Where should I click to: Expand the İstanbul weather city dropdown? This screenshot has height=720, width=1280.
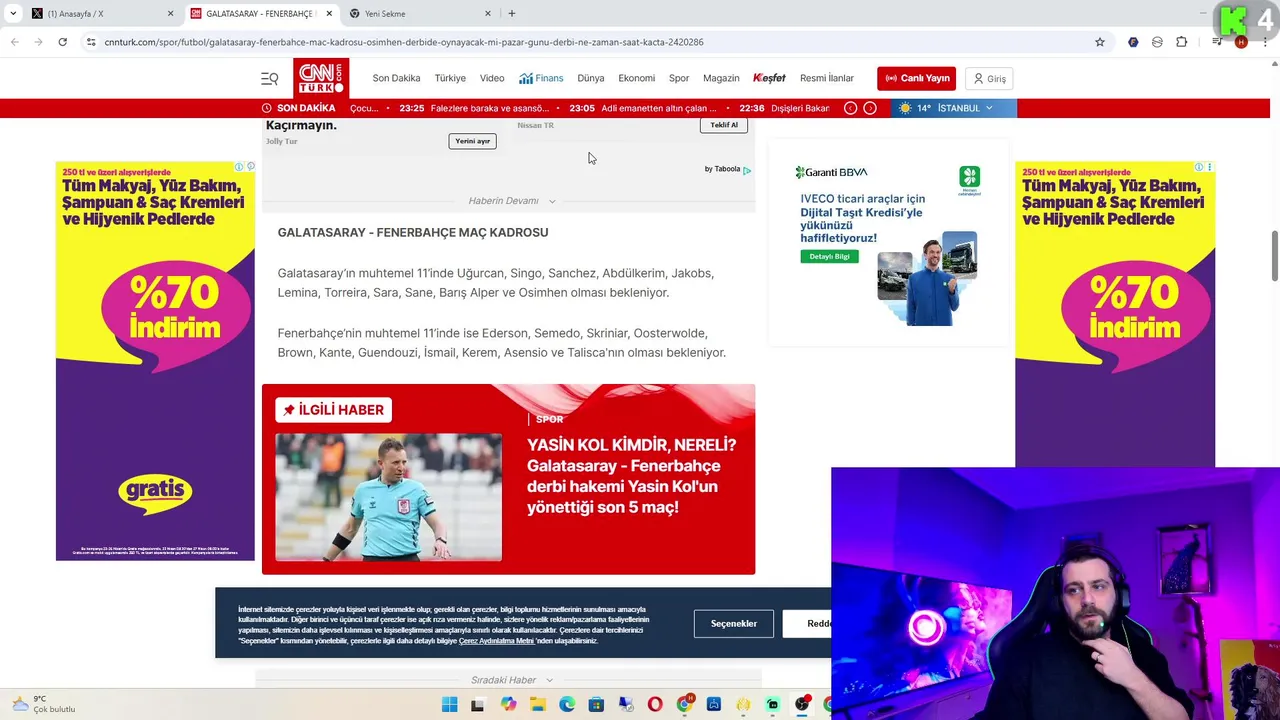click(x=989, y=108)
